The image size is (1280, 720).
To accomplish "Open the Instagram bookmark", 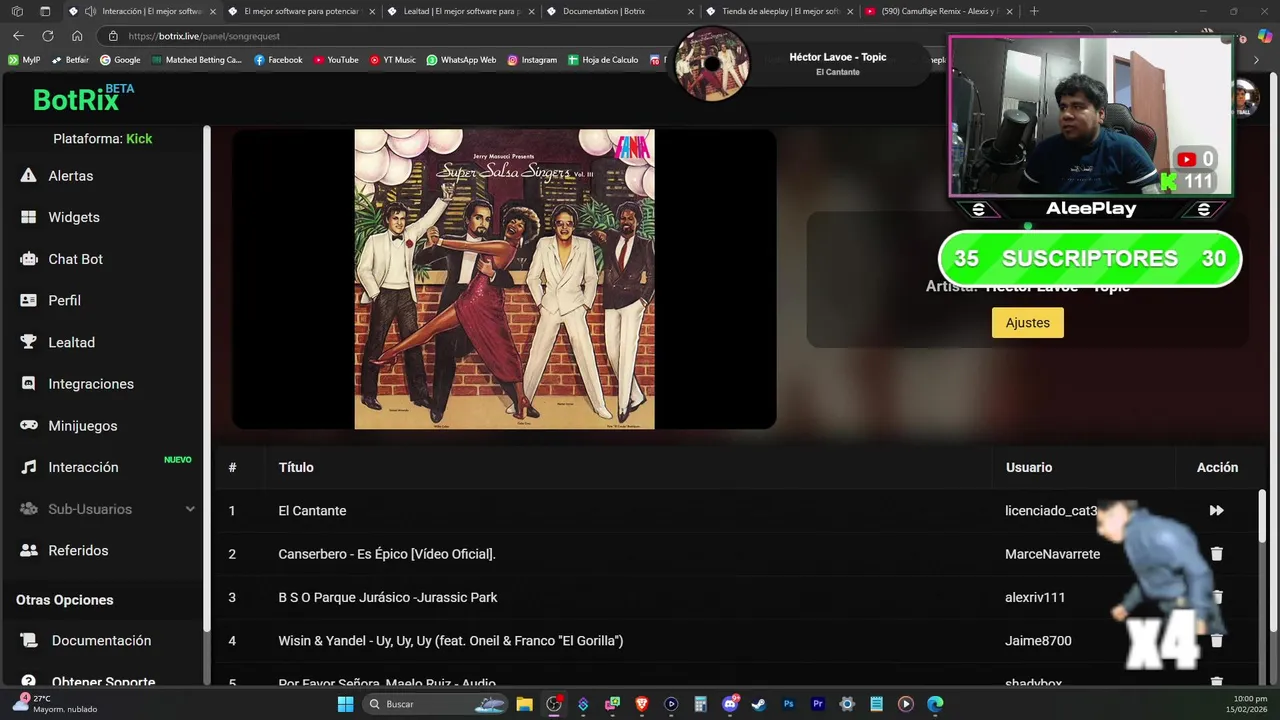I will [532, 60].
